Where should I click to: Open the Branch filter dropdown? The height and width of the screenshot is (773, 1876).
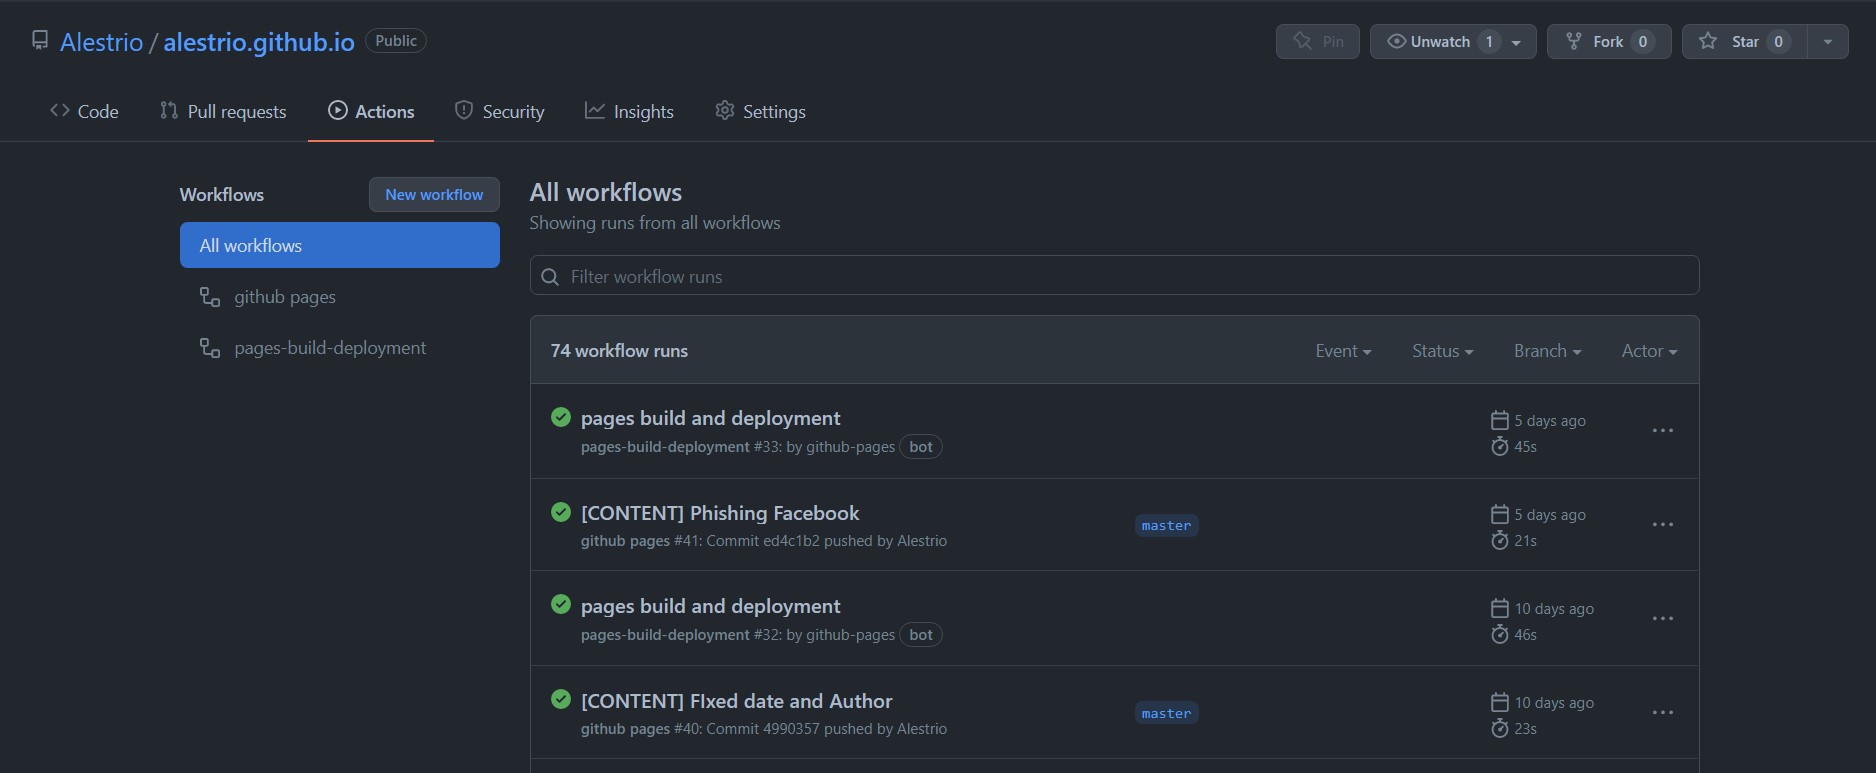click(1547, 351)
